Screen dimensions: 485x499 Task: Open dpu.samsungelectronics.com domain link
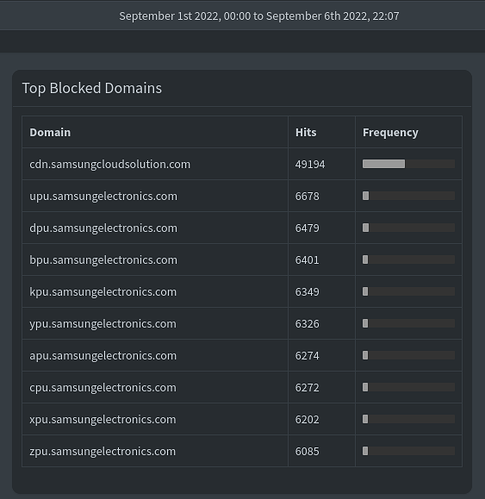point(103,228)
